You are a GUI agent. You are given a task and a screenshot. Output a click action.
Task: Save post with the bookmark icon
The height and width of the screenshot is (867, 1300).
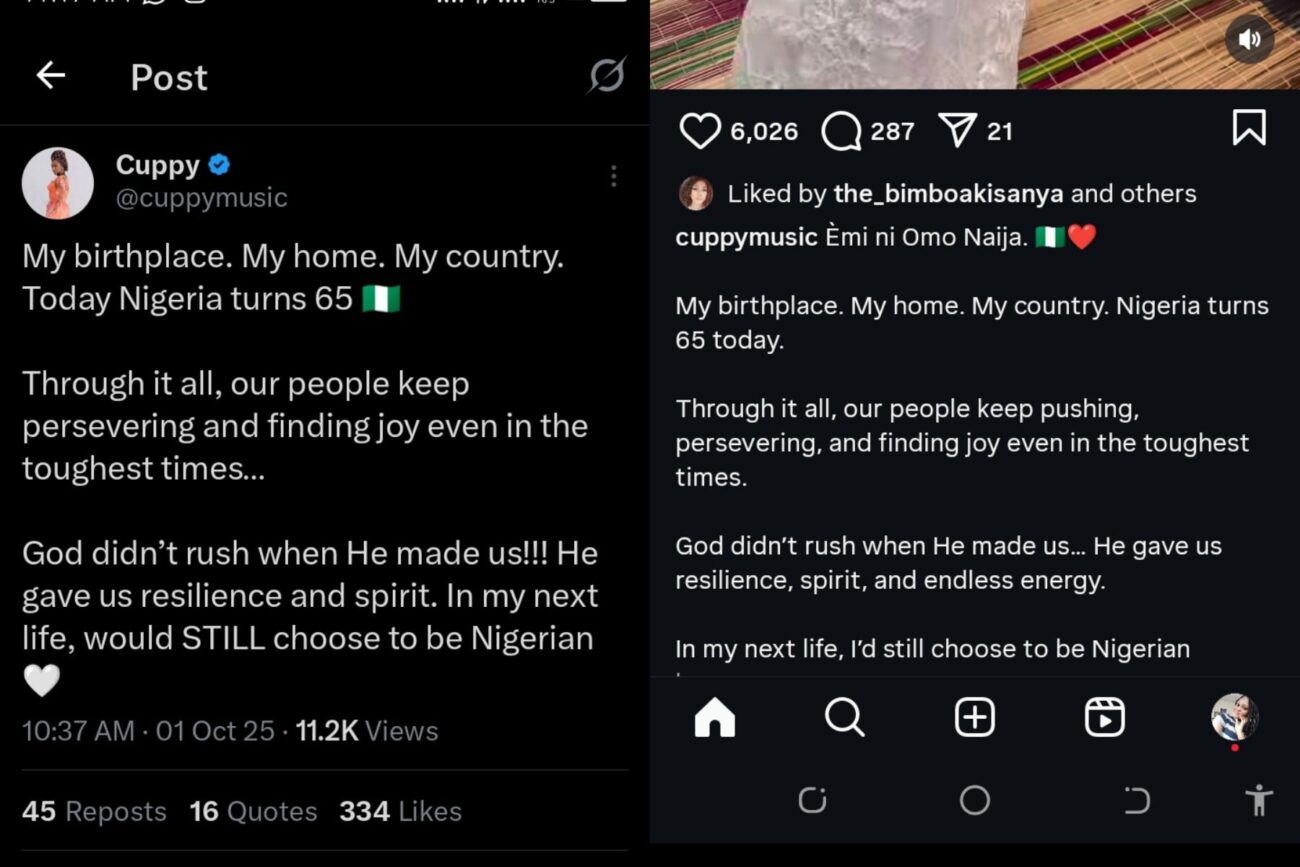click(x=1248, y=128)
